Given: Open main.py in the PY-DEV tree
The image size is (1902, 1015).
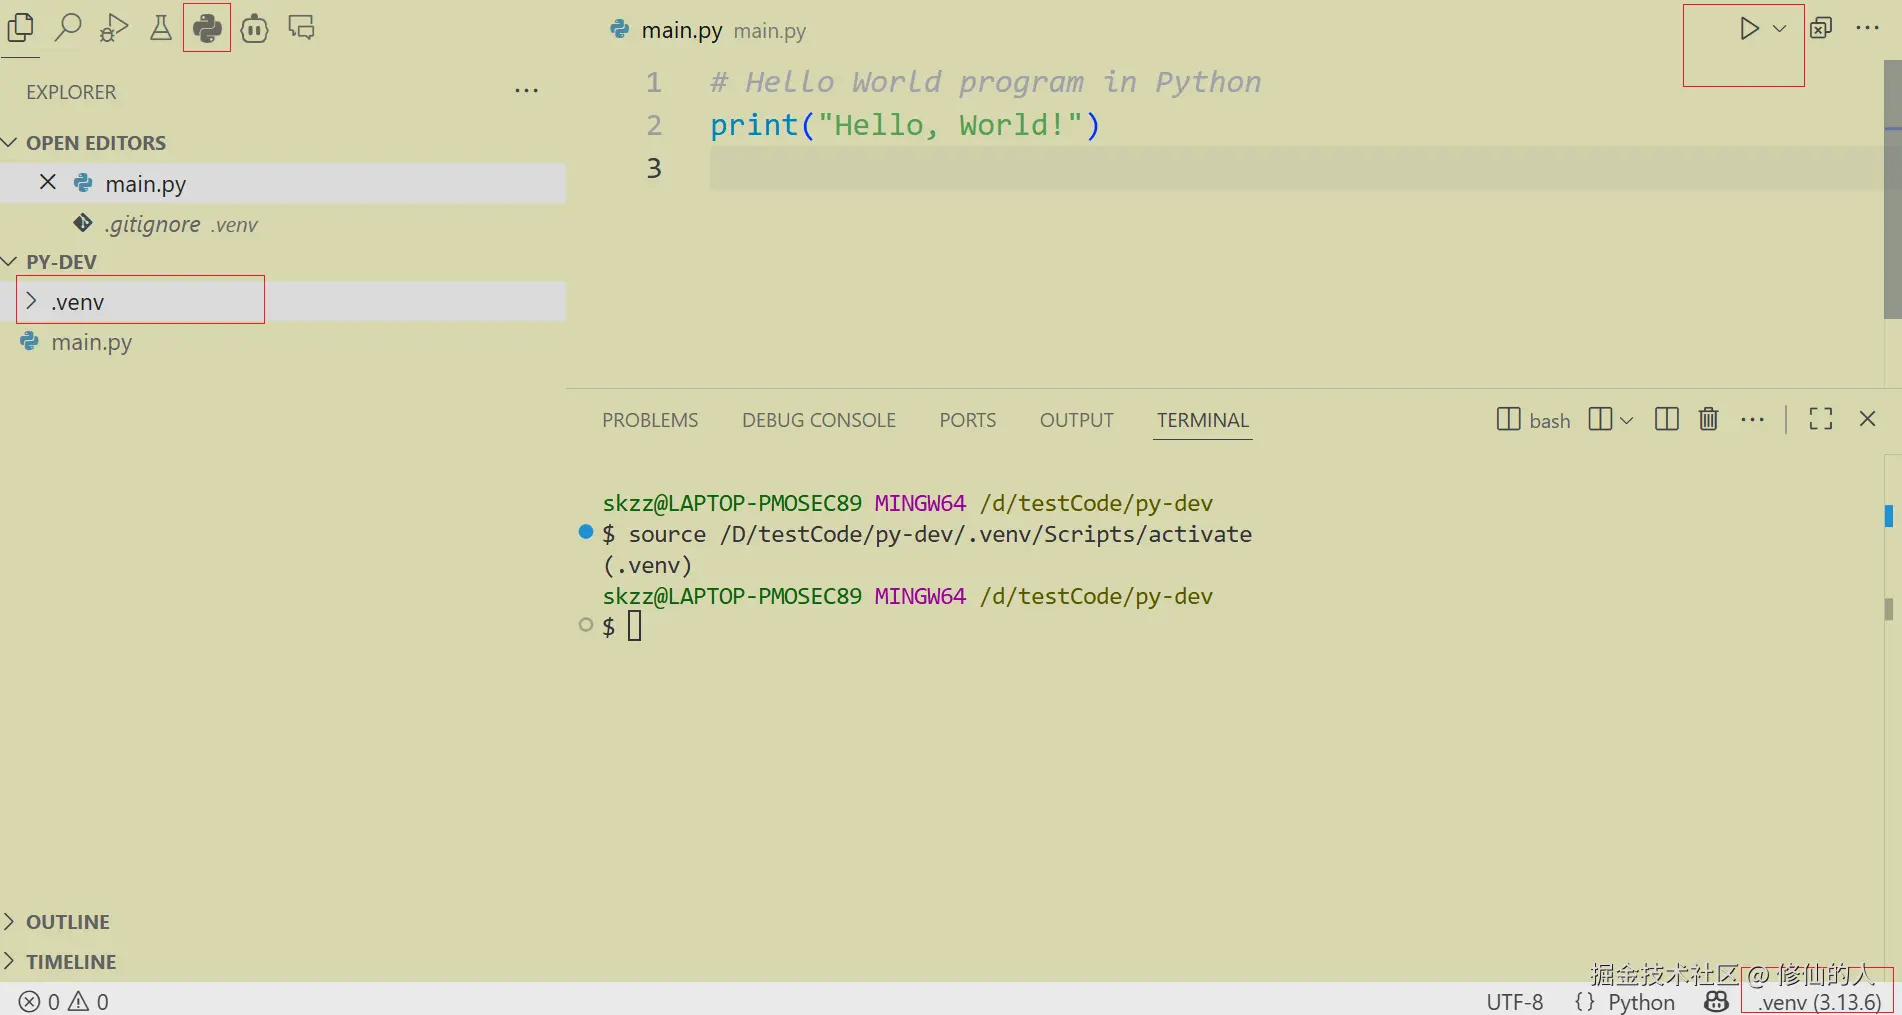Looking at the screenshot, I should pos(92,342).
